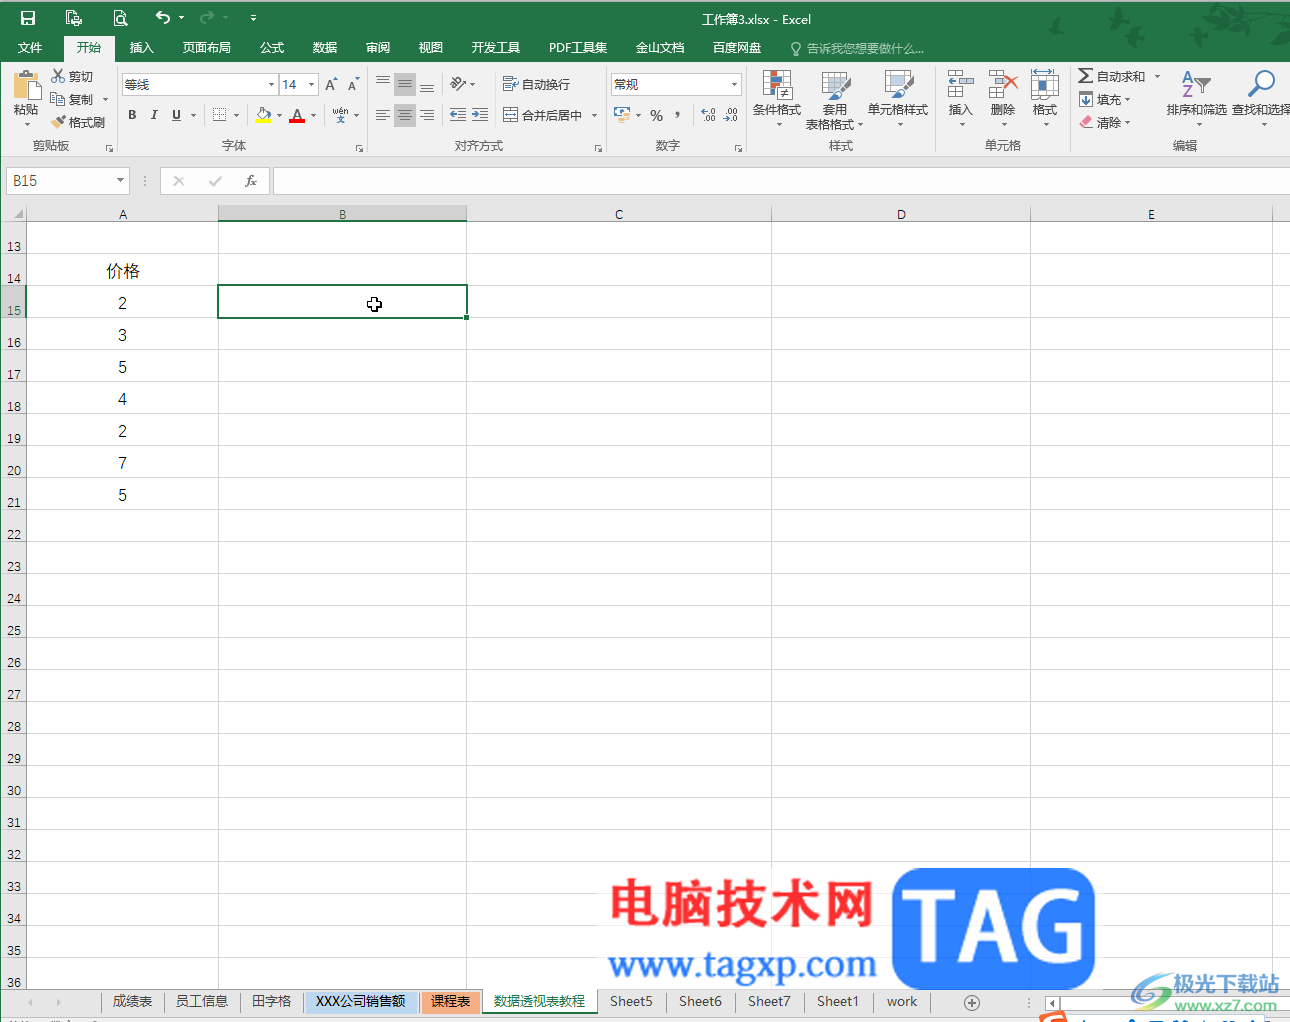Click the Save icon in quick access toolbar
Image resolution: width=1290 pixels, height=1022 pixels.
point(28,18)
